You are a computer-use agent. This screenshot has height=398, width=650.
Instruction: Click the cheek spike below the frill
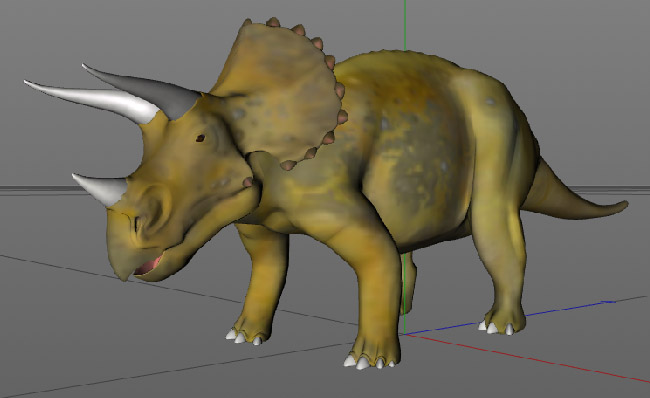click(248, 182)
